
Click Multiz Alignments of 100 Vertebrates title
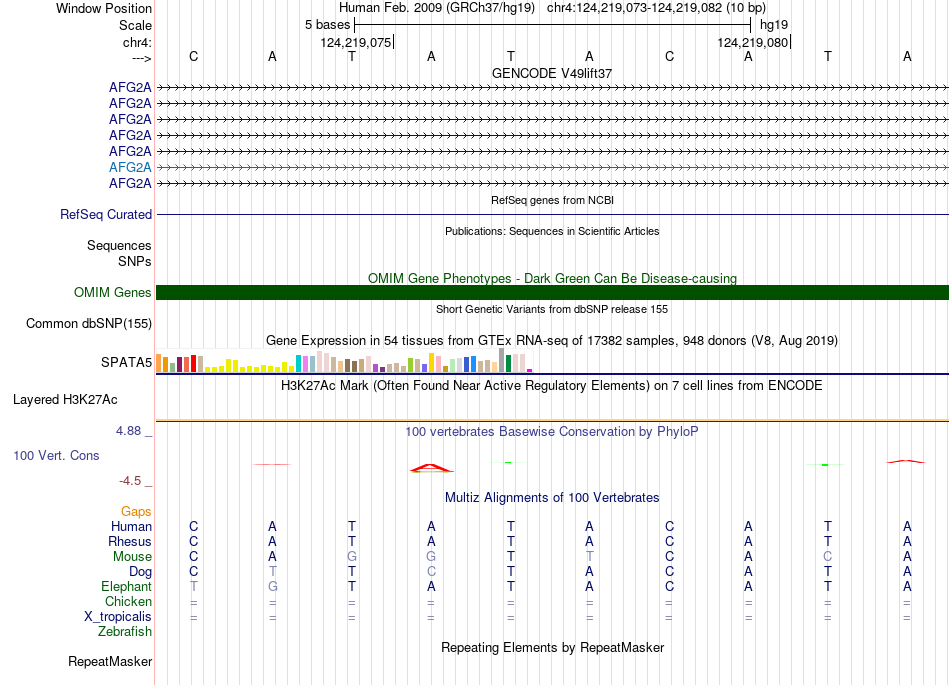click(x=552, y=498)
